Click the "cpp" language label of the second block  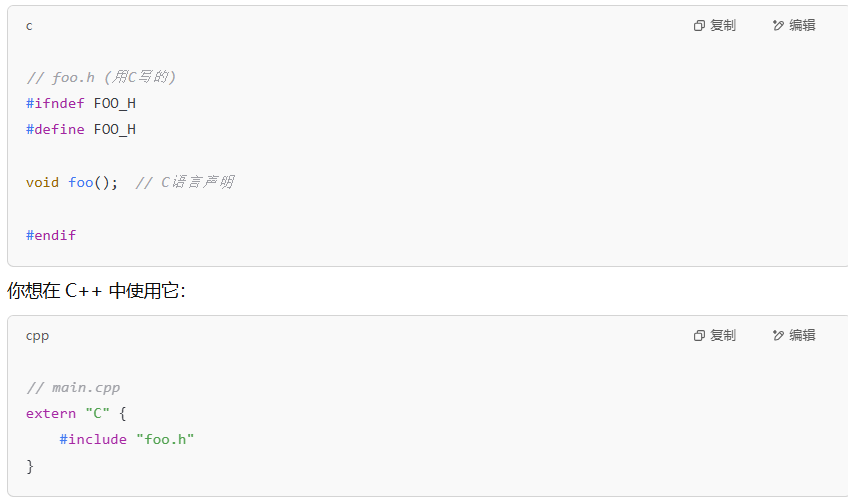pyautogui.click(x=37, y=336)
